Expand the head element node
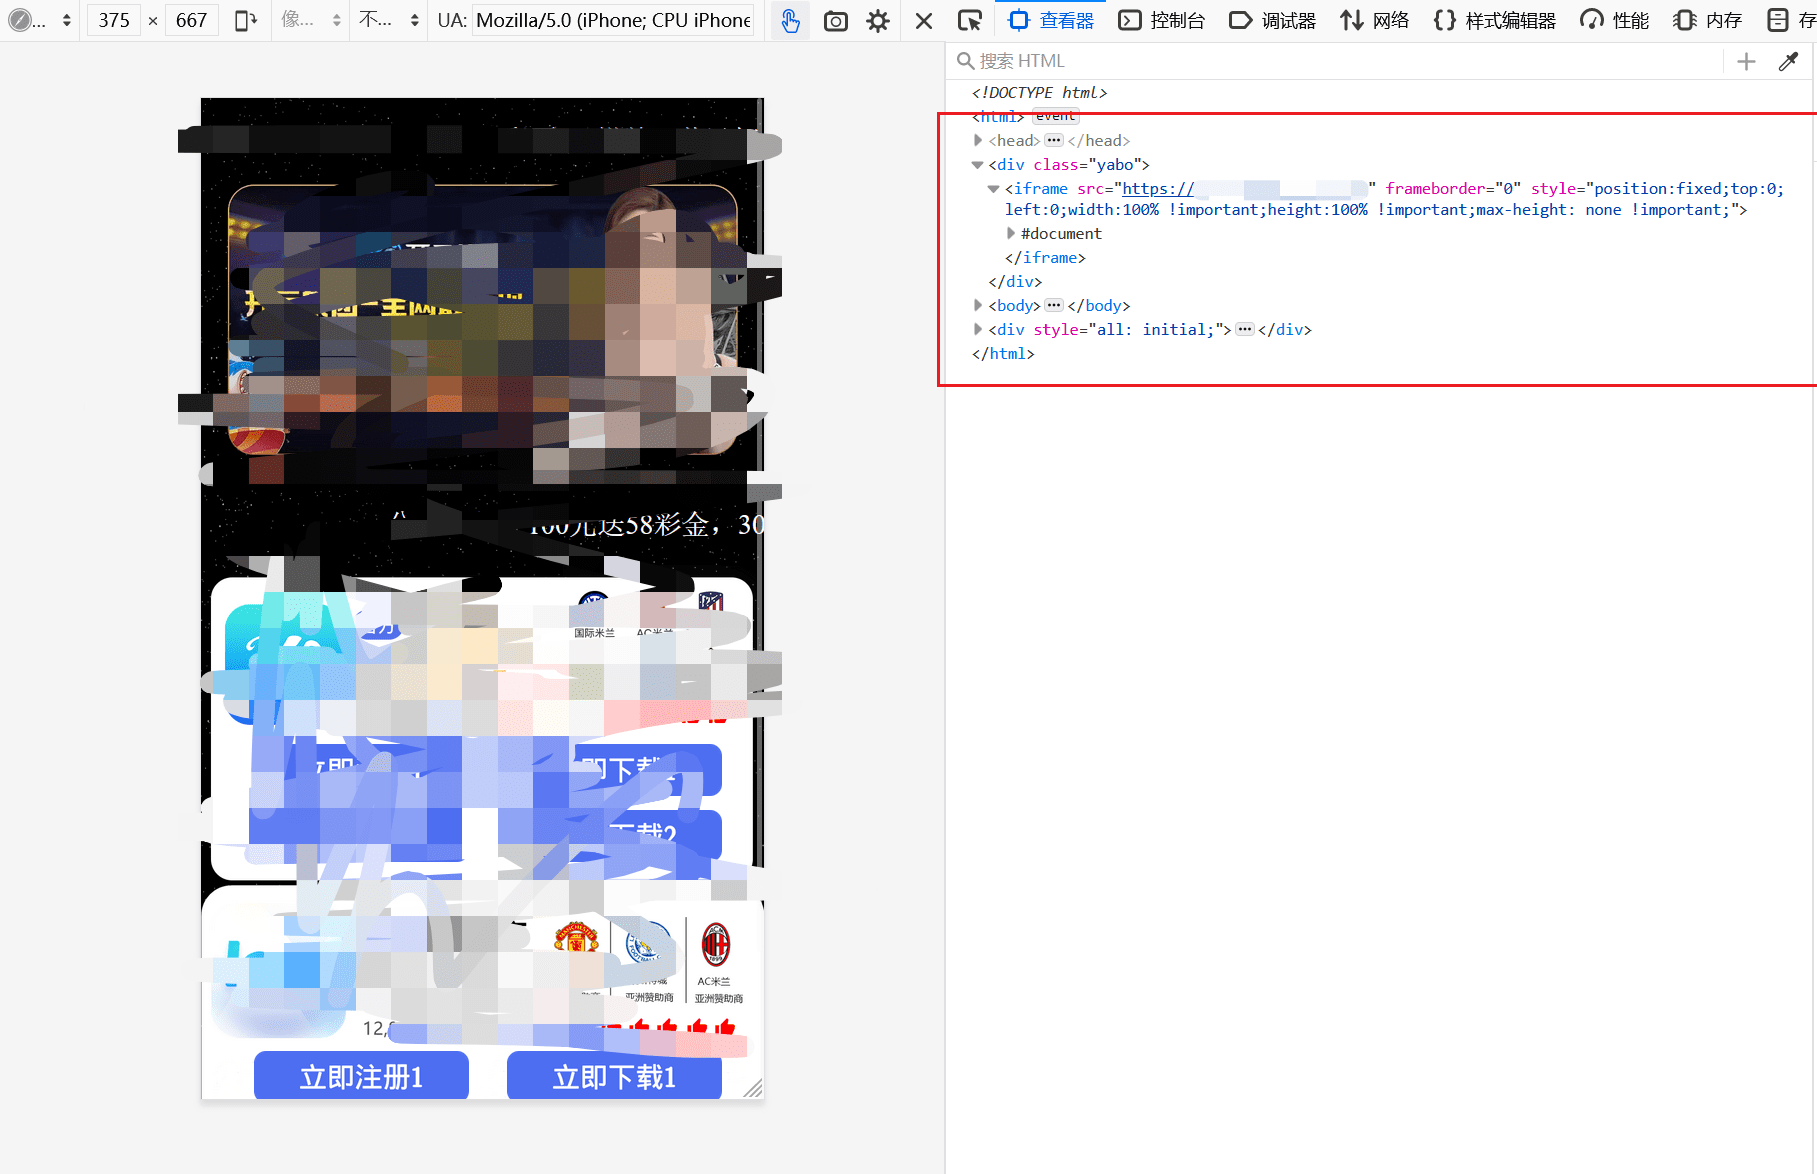The width and height of the screenshot is (1817, 1174). click(978, 141)
